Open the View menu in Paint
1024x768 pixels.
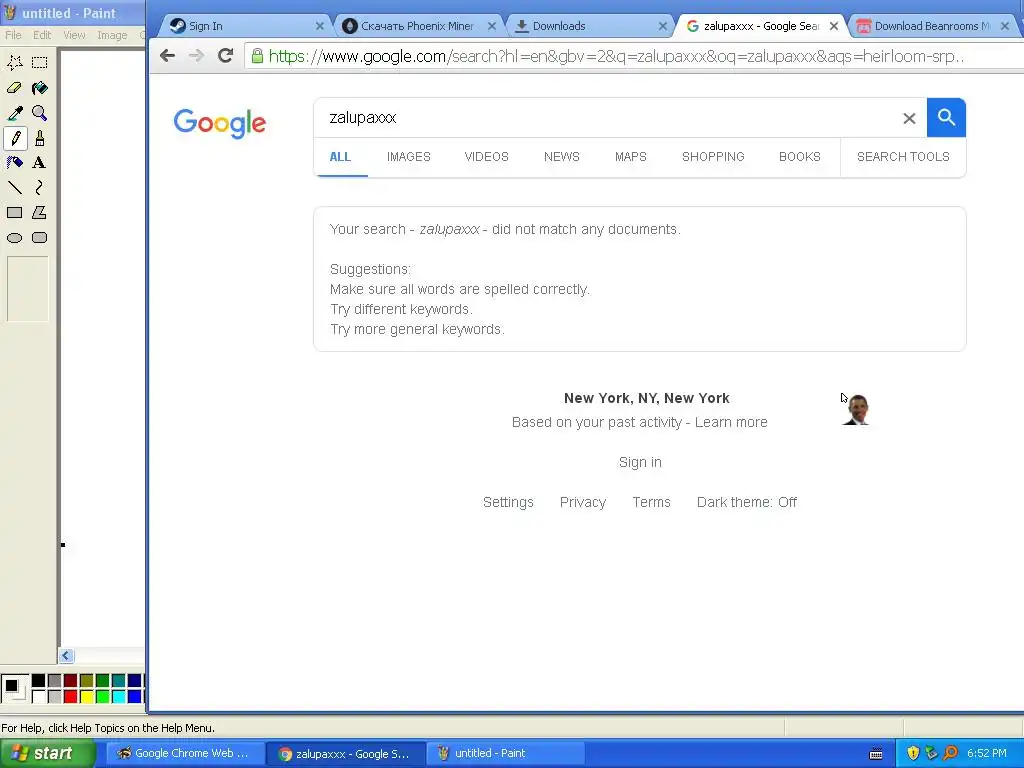pos(74,35)
